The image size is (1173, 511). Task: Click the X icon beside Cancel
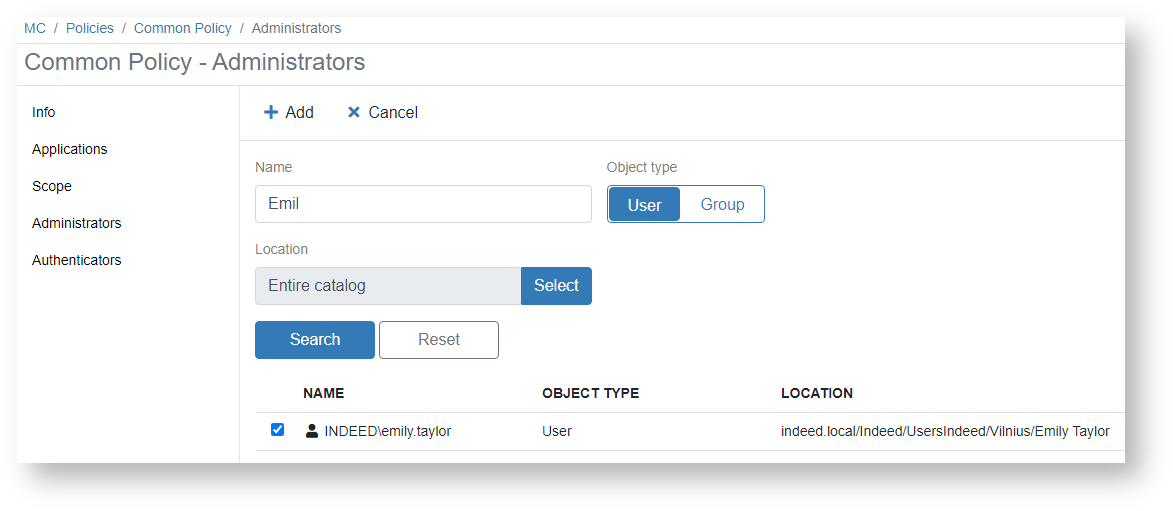pos(353,112)
